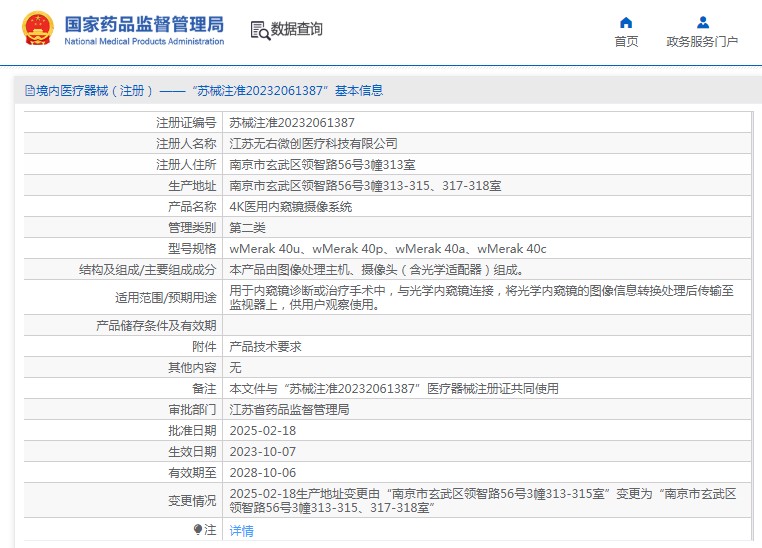This screenshot has width=762, height=548.
Task: Click the 国家药品监督管理局 title text
Action: click(144, 24)
